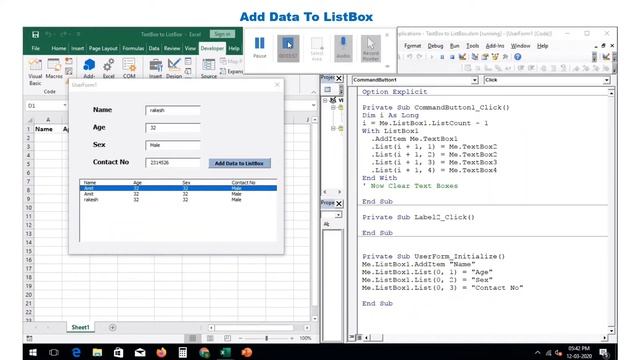Viewport: 640px width, 360px height.
Task: Open the CommandButton1 object dropdown
Action: [x=475, y=80]
